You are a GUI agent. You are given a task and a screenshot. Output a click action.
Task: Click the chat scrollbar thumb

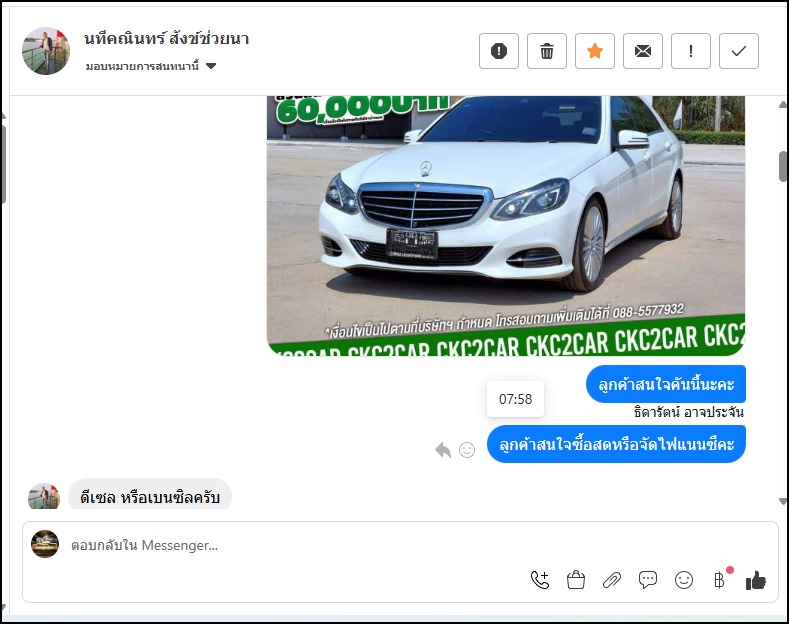coord(783,166)
